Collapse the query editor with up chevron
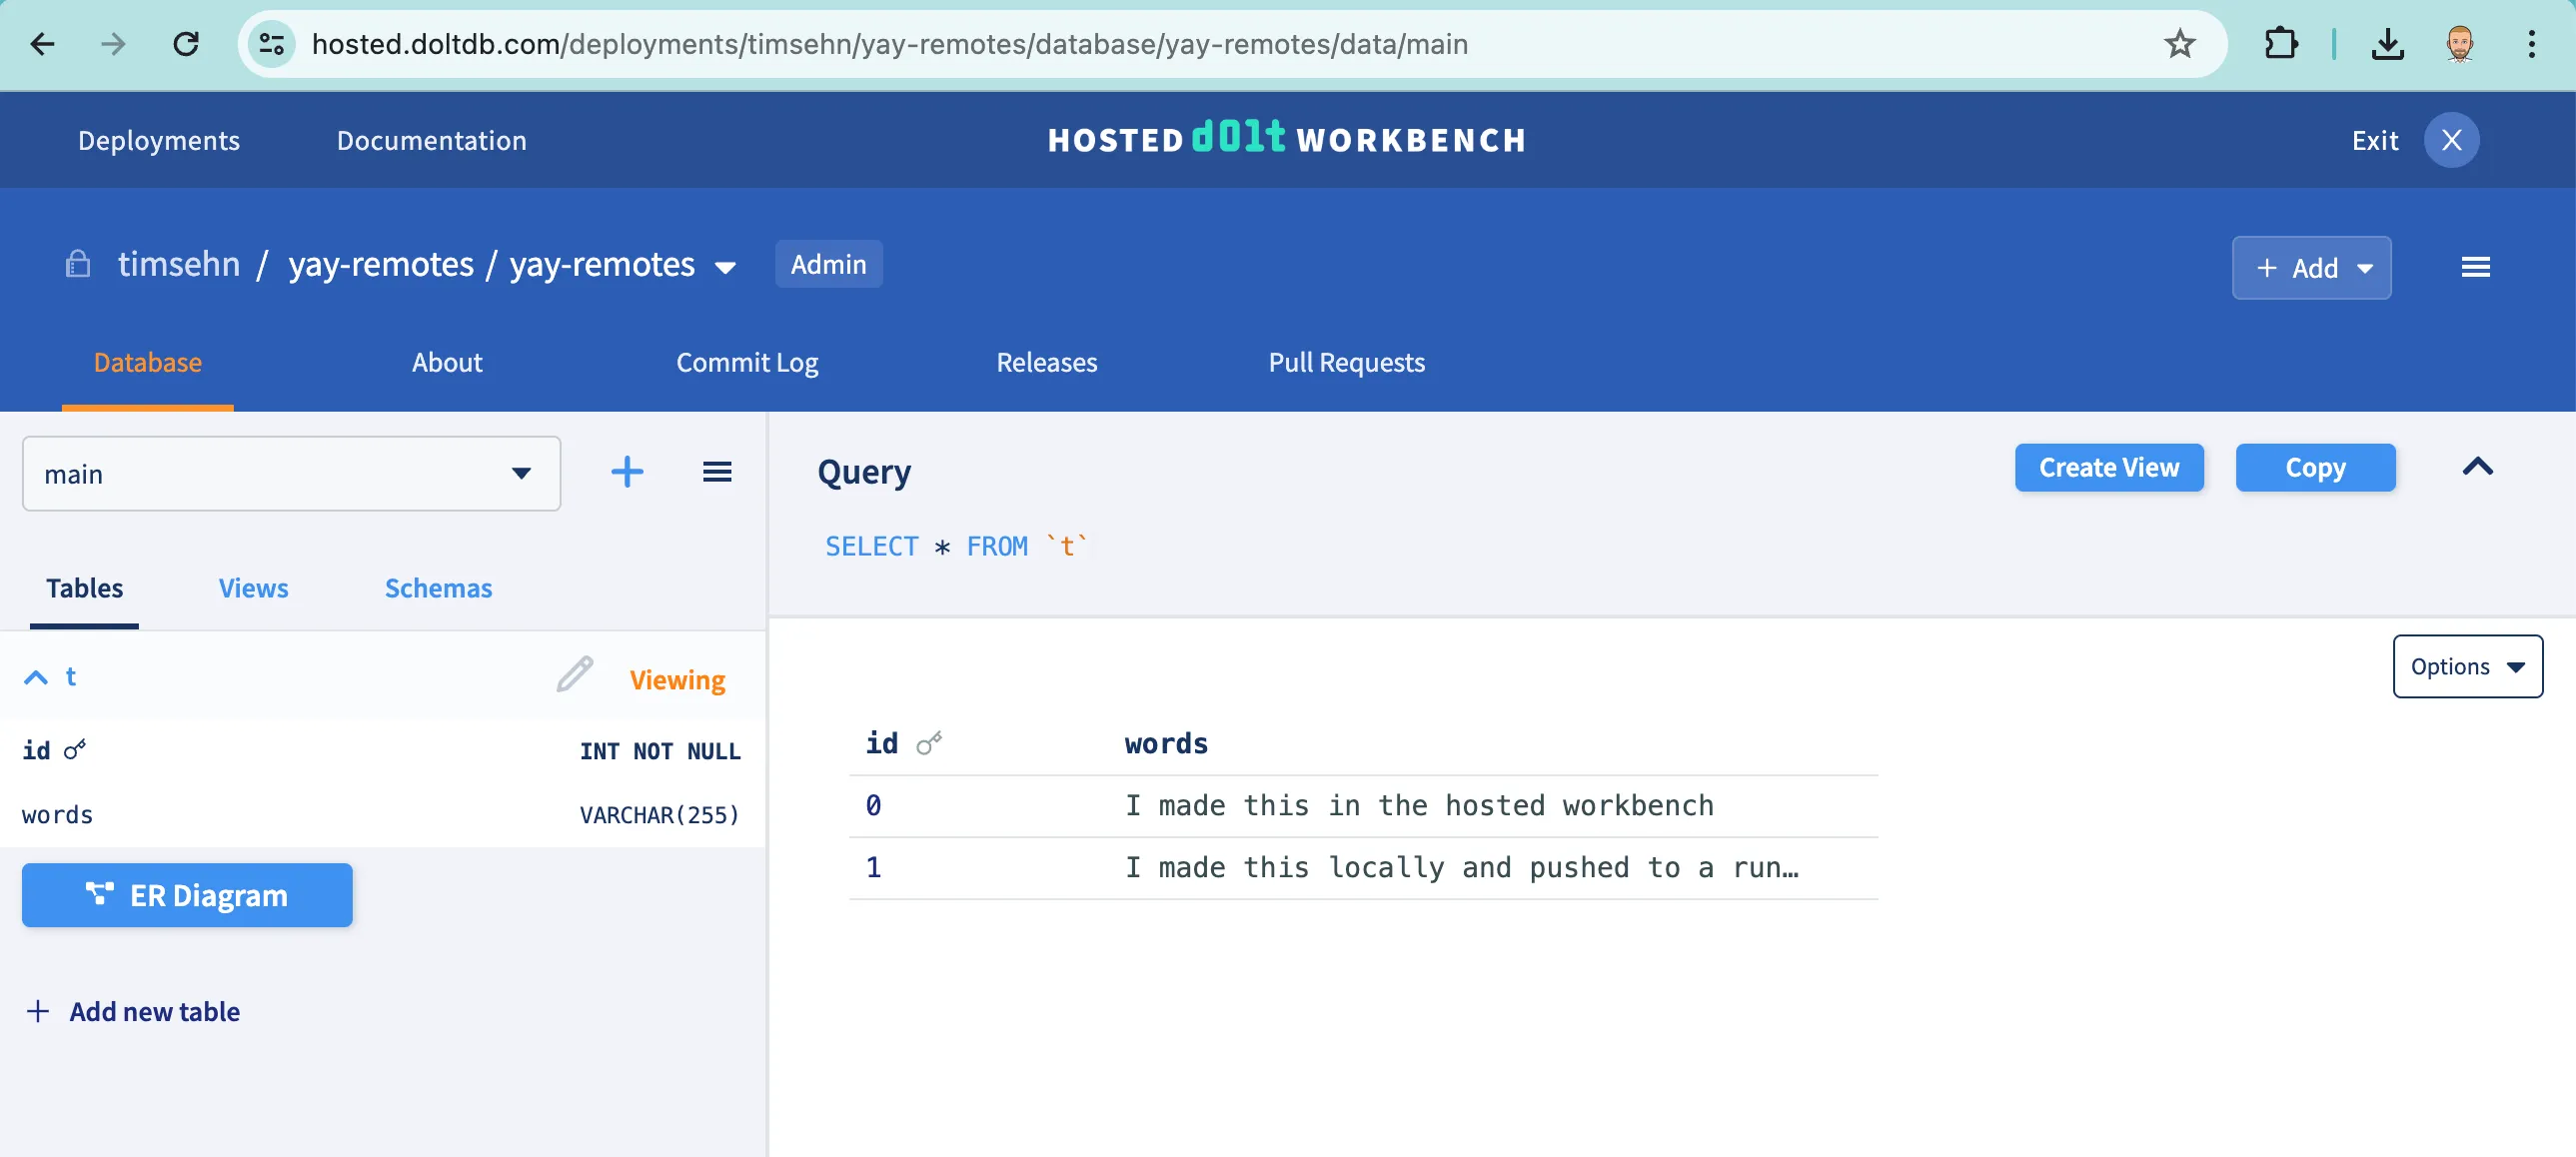Screen dimensions: 2576x1157 [2476, 467]
